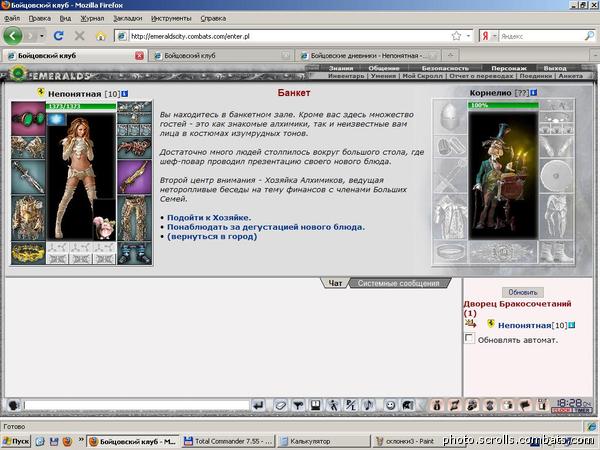Click the browser URL address field
Screen dimensions: 600x450
pos(289,36)
